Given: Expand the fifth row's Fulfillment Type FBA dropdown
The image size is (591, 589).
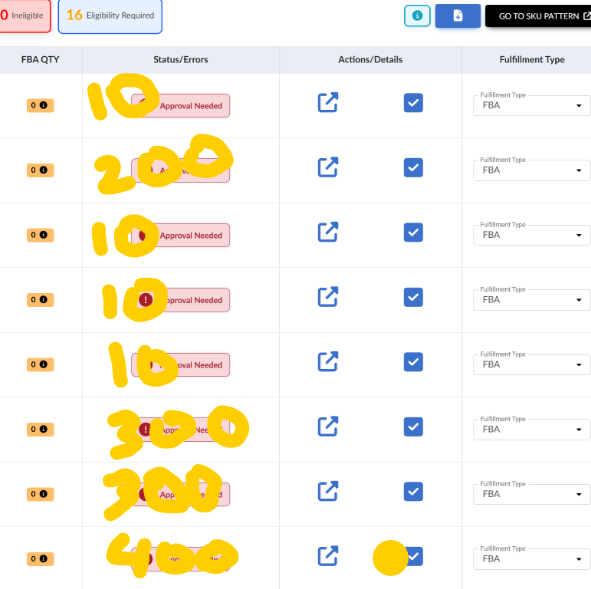Looking at the screenshot, I should [x=532, y=365].
